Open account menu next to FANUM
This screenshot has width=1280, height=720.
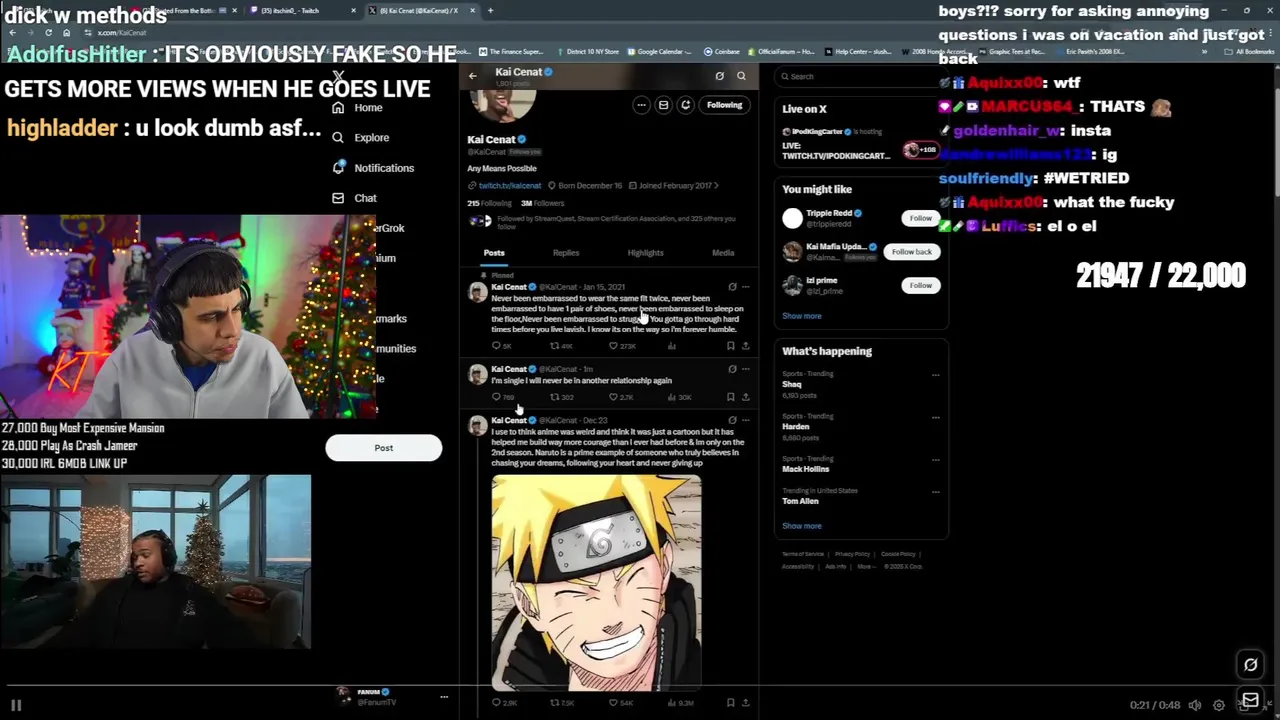(x=444, y=696)
